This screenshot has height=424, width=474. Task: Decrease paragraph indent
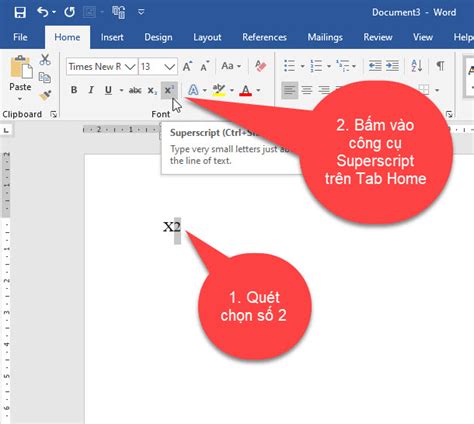(375, 66)
